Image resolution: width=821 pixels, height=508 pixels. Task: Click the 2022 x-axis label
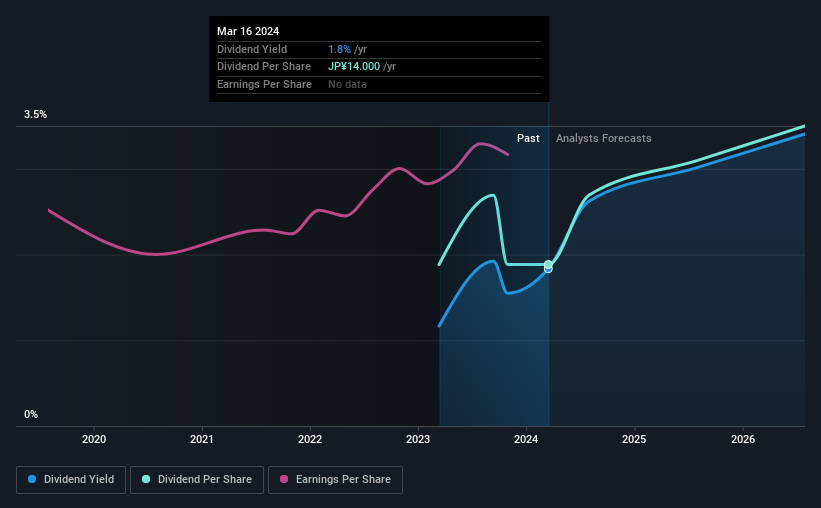310,439
